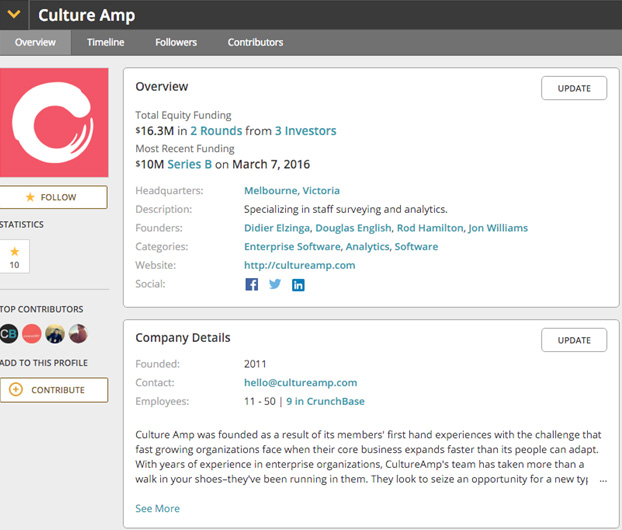Open founder Douglas English's profile
The height and width of the screenshot is (530, 622).
pyautogui.click(x=353, y=228)
